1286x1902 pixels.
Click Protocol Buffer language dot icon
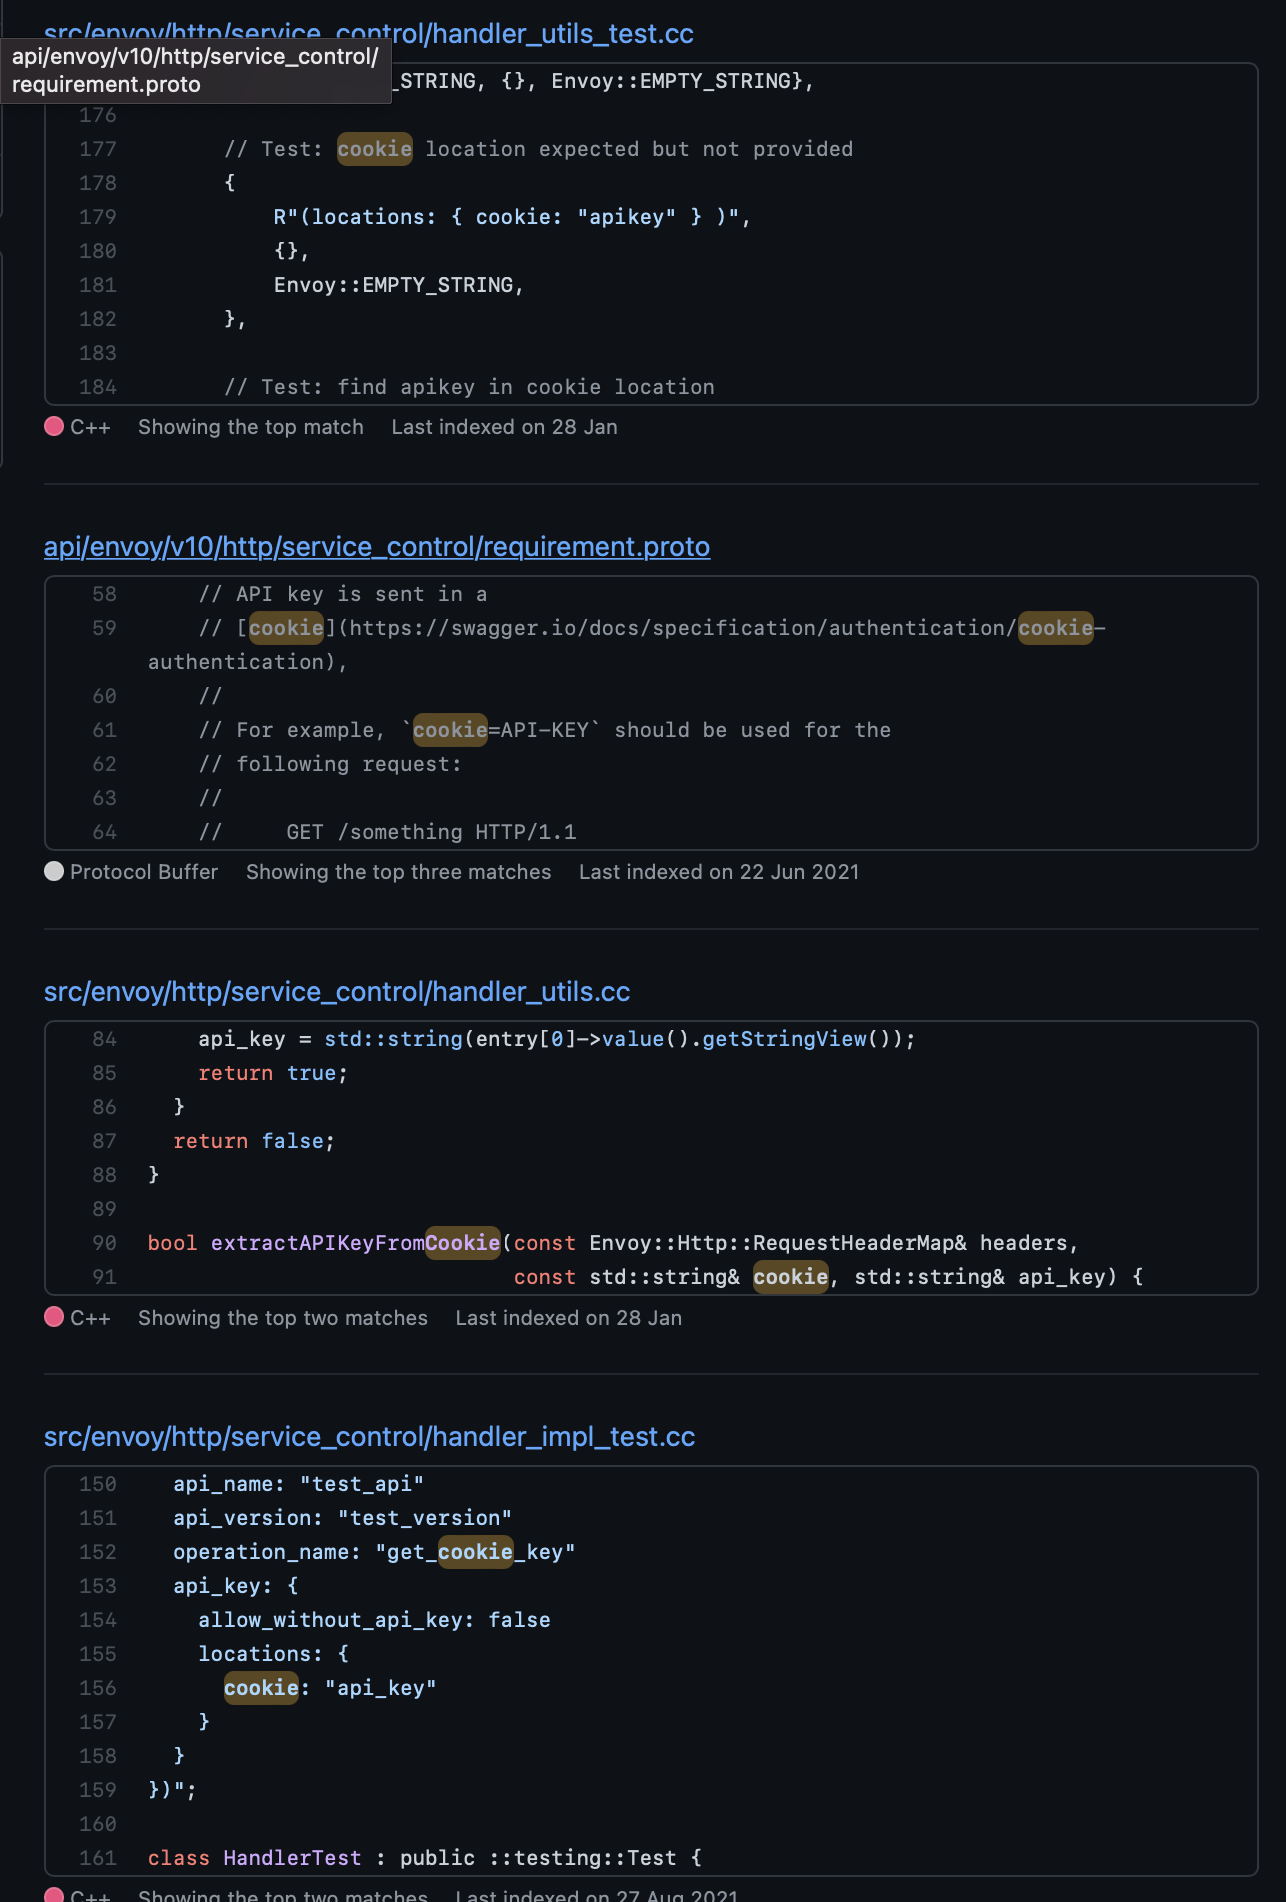tap(54, 871)
